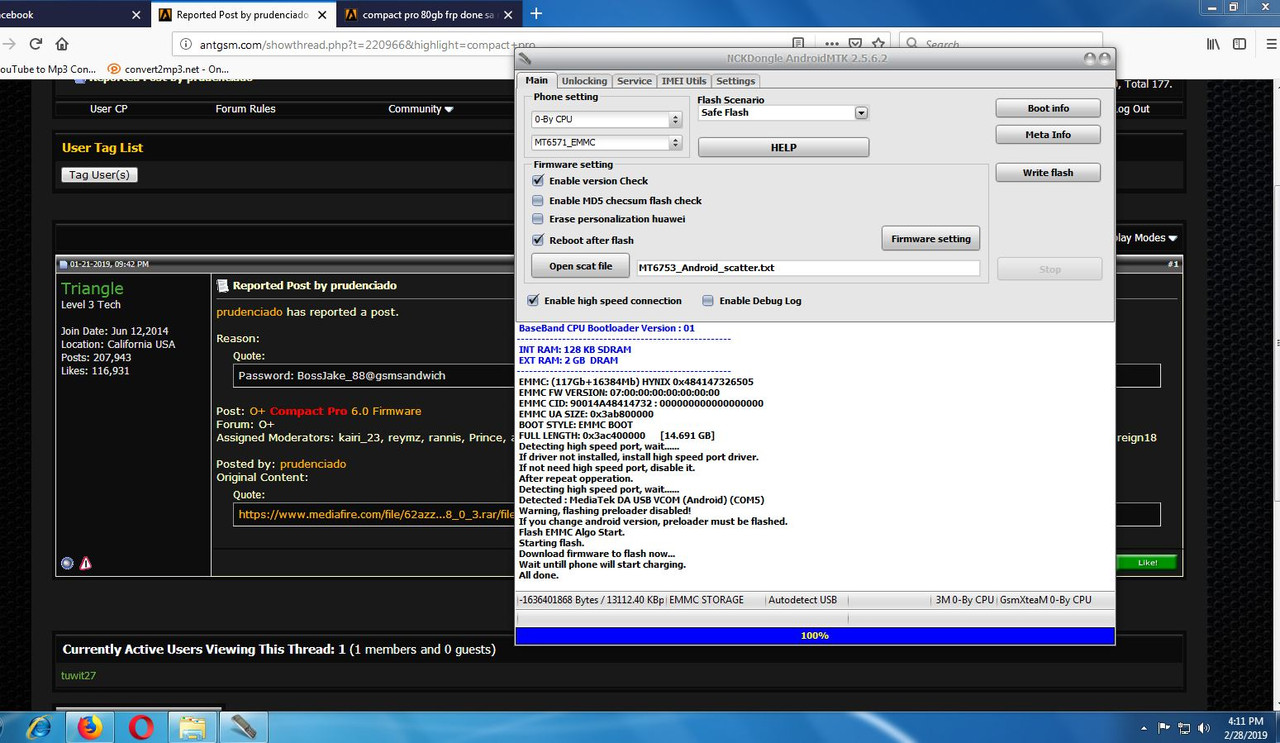Click Open scat file button
1280x743 pixels.
pos(580,266)
